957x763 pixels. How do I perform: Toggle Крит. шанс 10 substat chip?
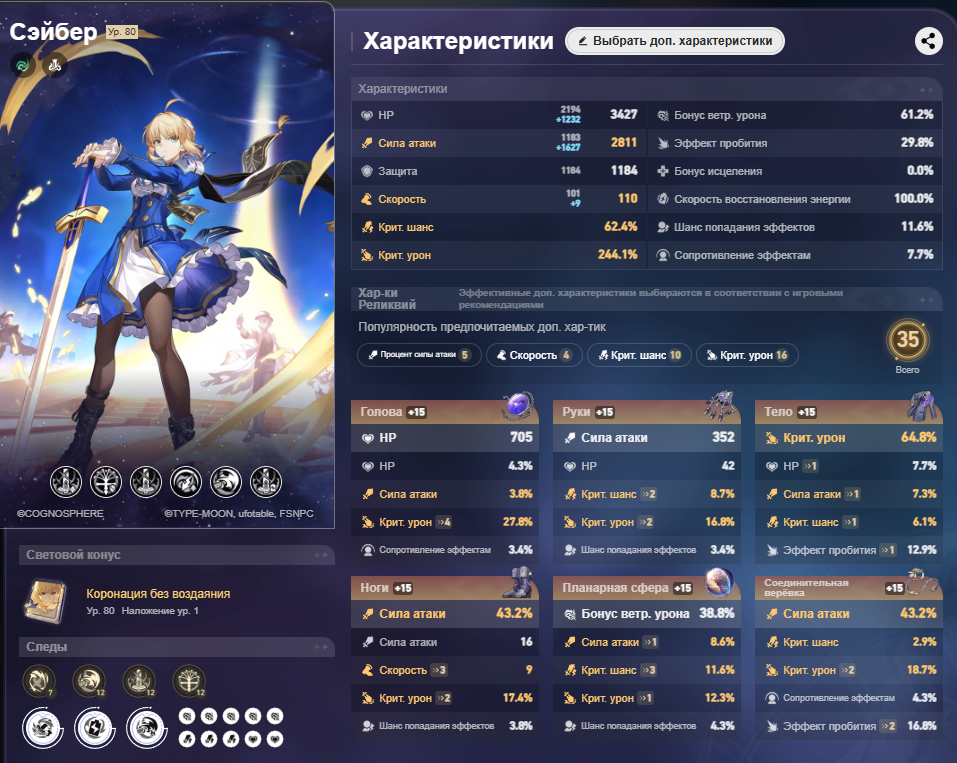[x=639, y=355]
